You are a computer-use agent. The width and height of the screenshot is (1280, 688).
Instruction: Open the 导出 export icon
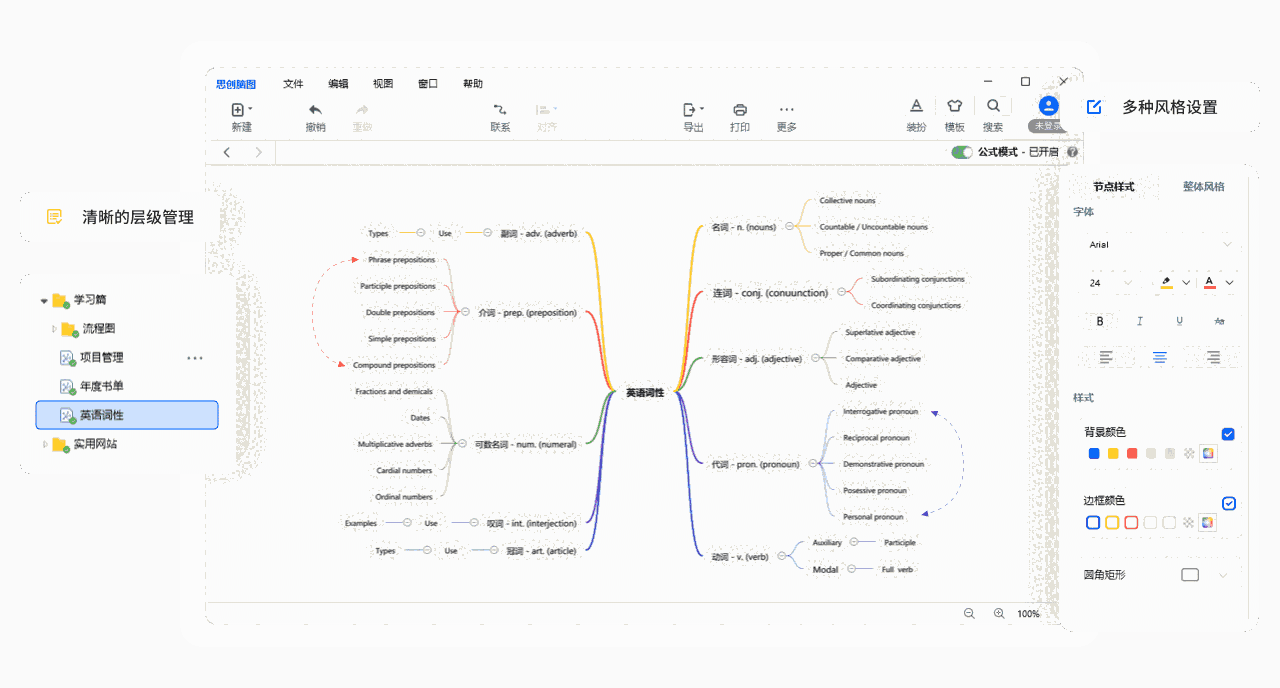coord(690,110)
